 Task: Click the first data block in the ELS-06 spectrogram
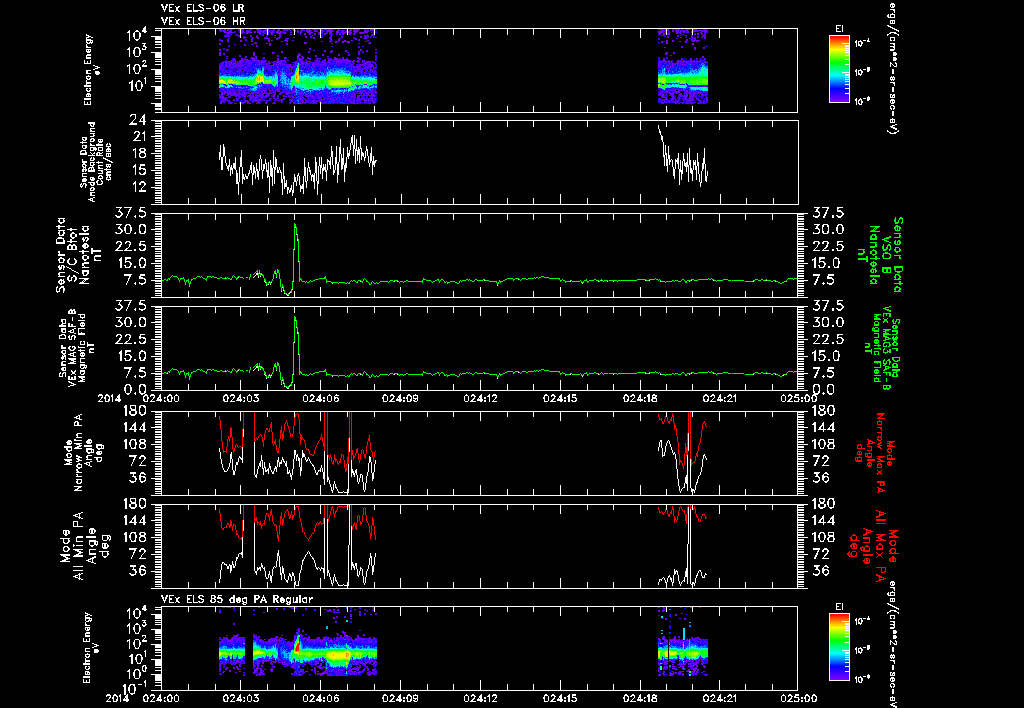tap(298, 67)
